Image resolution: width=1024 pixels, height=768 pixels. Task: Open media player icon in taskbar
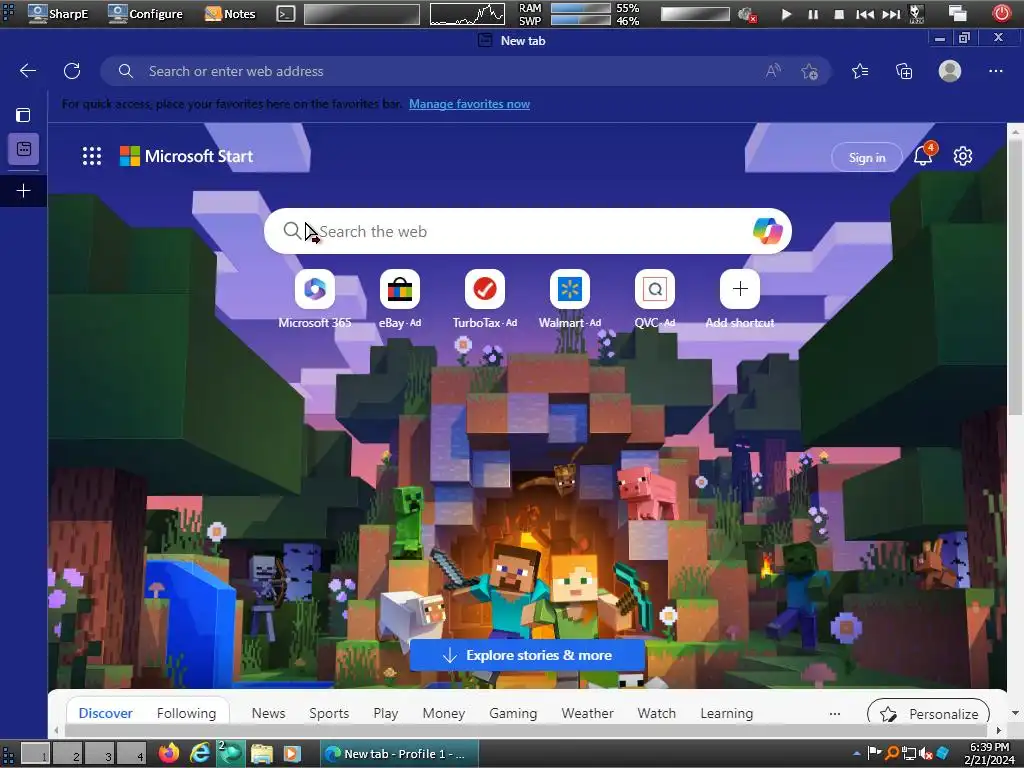292,754
